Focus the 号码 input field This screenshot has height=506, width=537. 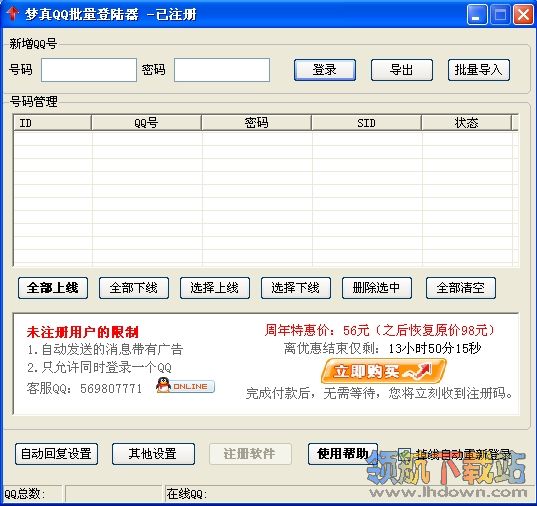pos(89,70)
